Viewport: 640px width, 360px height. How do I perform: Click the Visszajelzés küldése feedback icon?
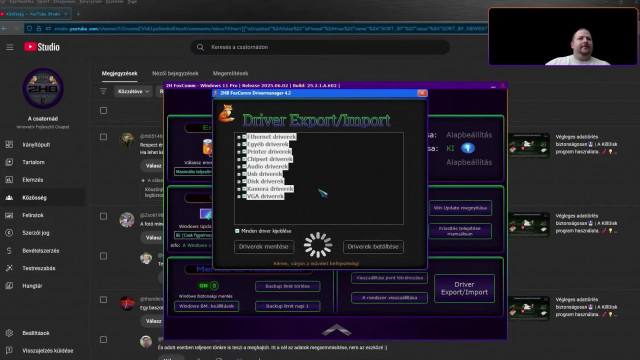pyautogui.click(x=9, y=351)
